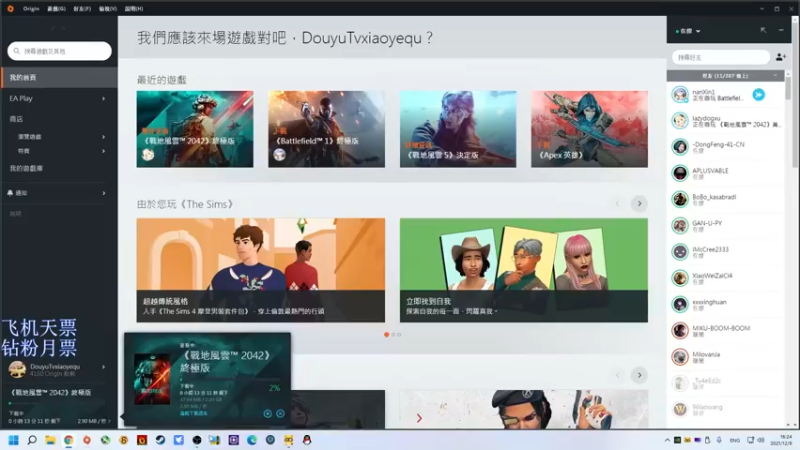Select the My Home (我的首頁) sidebar item
Viewport: 800px width, 450px height.
tap(59, 78)
